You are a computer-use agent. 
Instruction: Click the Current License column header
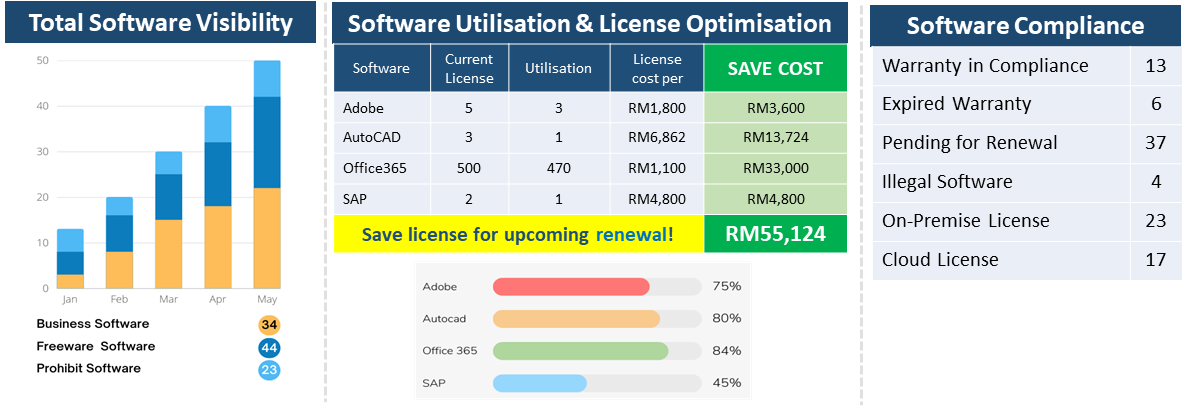tap(469, 68)
